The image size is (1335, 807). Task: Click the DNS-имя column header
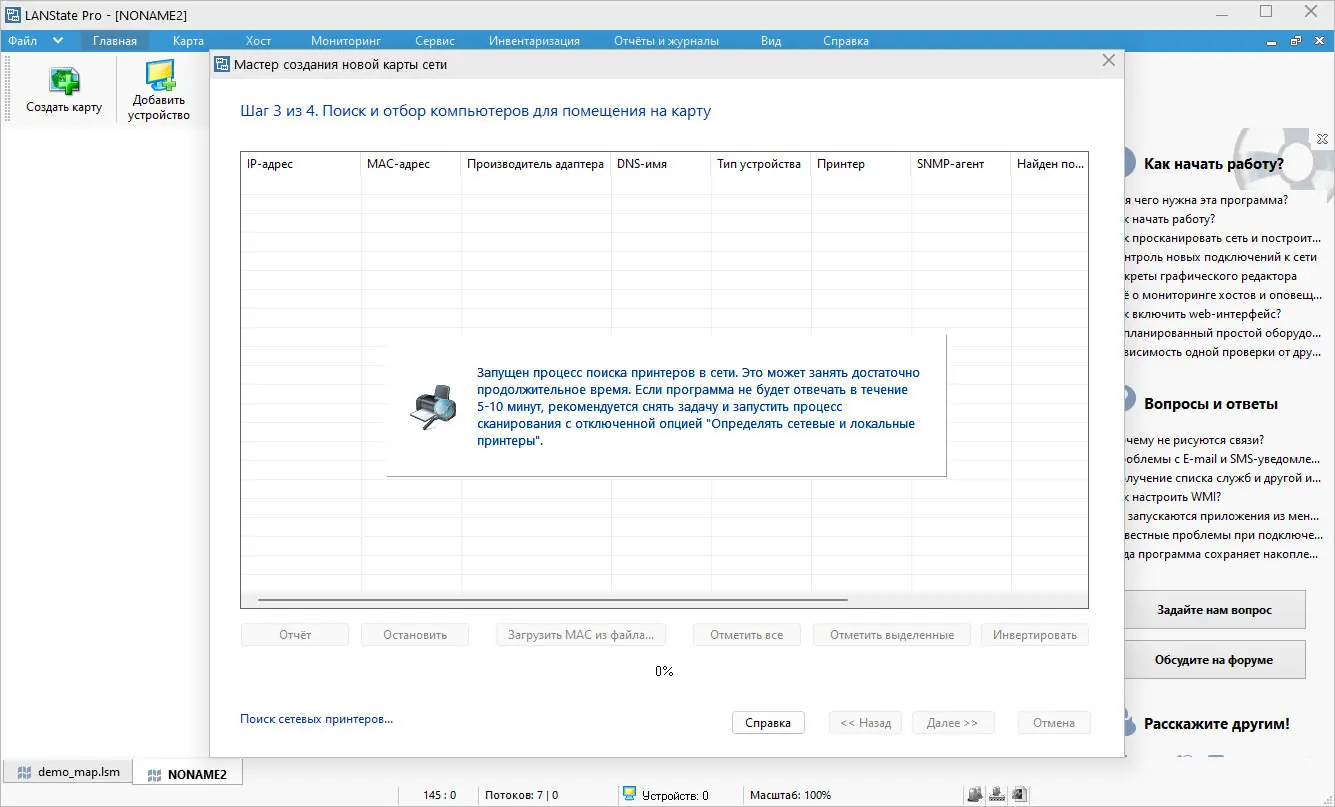(661, 164)
